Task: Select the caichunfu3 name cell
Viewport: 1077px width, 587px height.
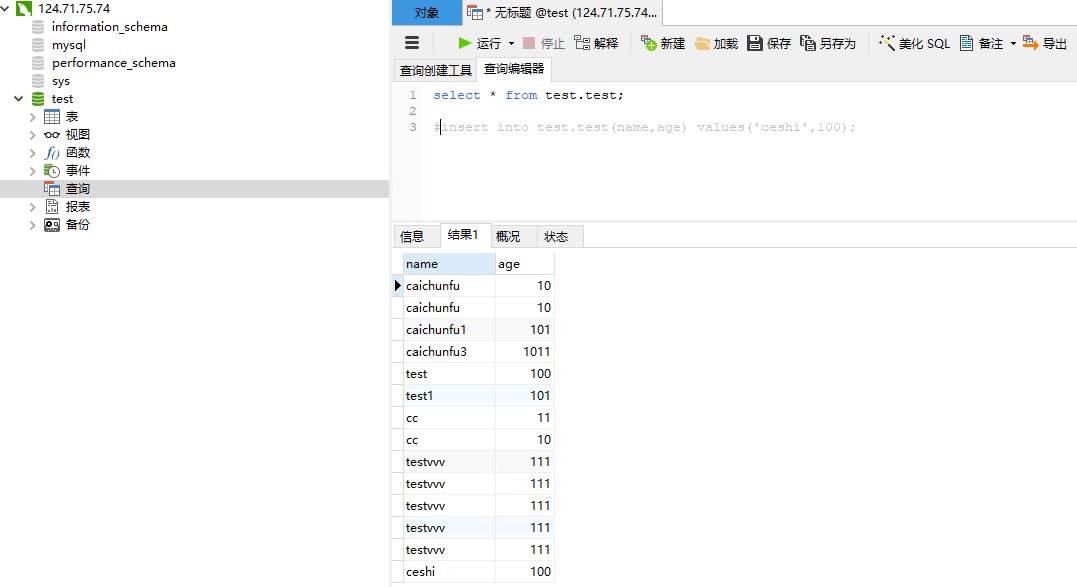Action: 449,352
